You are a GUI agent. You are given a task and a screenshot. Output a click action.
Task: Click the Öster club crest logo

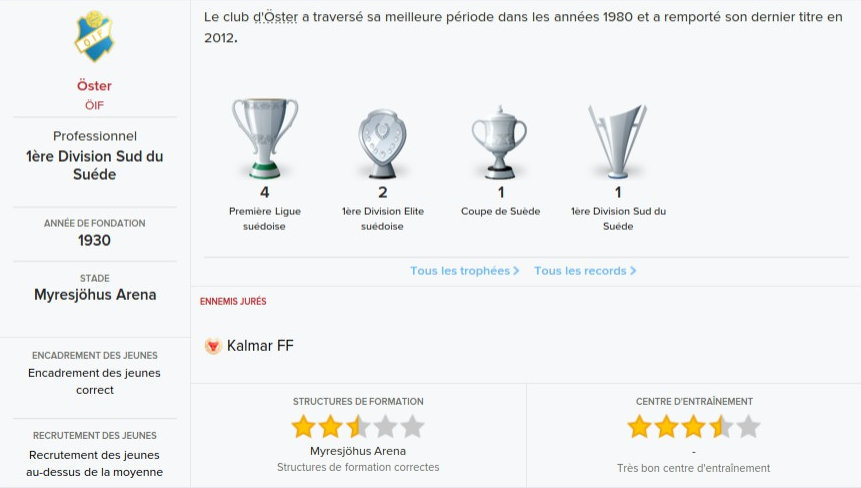94,37
